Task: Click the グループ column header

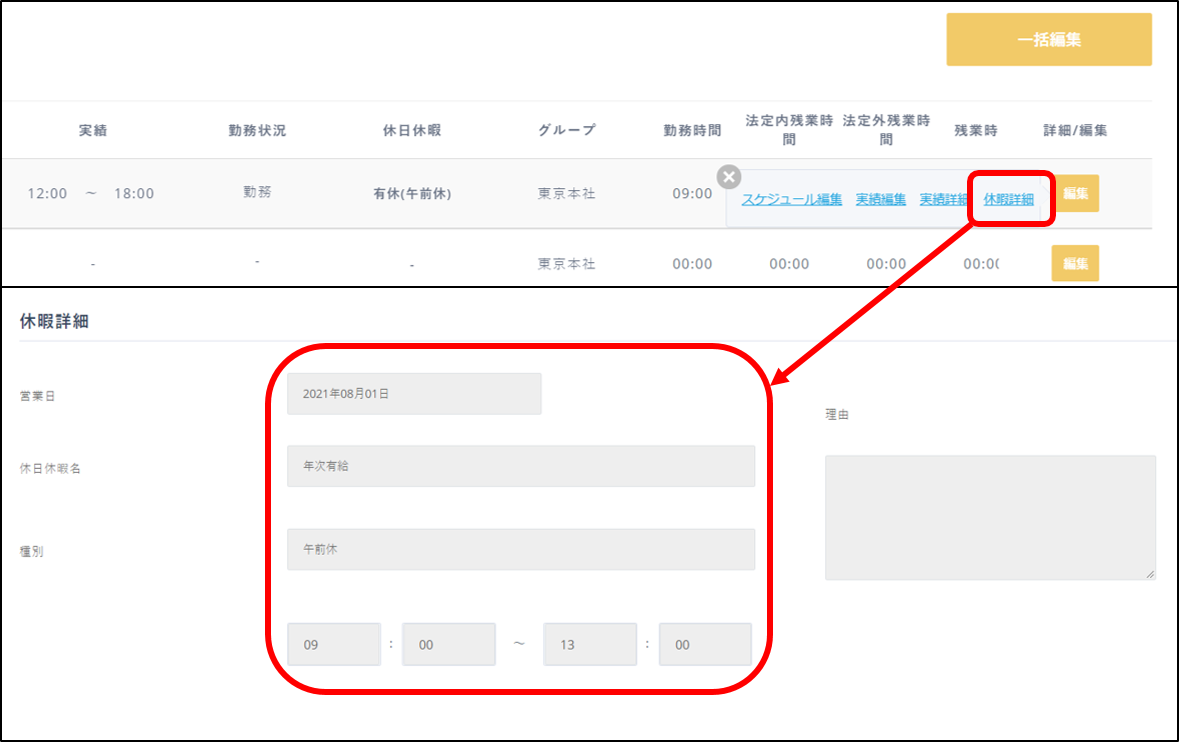Action: 566,131
